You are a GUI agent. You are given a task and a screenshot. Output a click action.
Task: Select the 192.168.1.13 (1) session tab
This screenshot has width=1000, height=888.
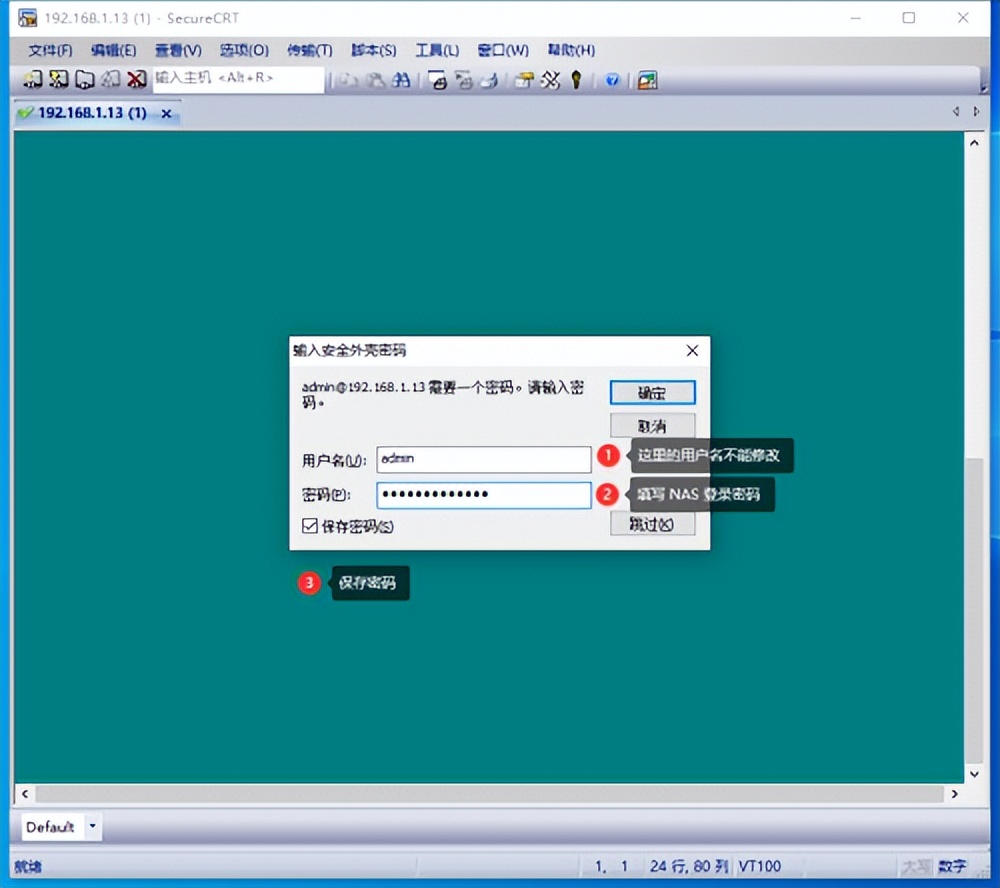tap(90, 113)
